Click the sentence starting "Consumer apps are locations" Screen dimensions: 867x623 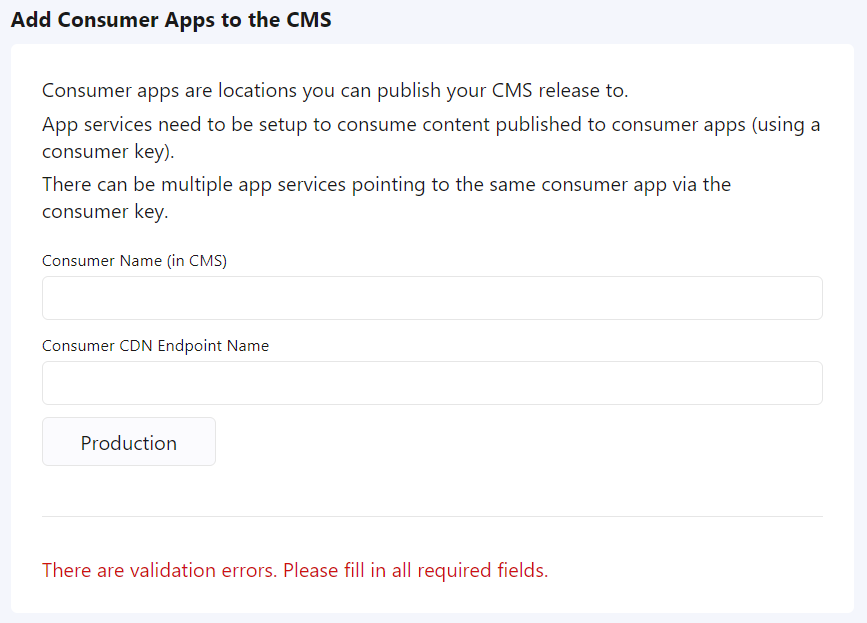pyautogui.click(x=335, y=91)
